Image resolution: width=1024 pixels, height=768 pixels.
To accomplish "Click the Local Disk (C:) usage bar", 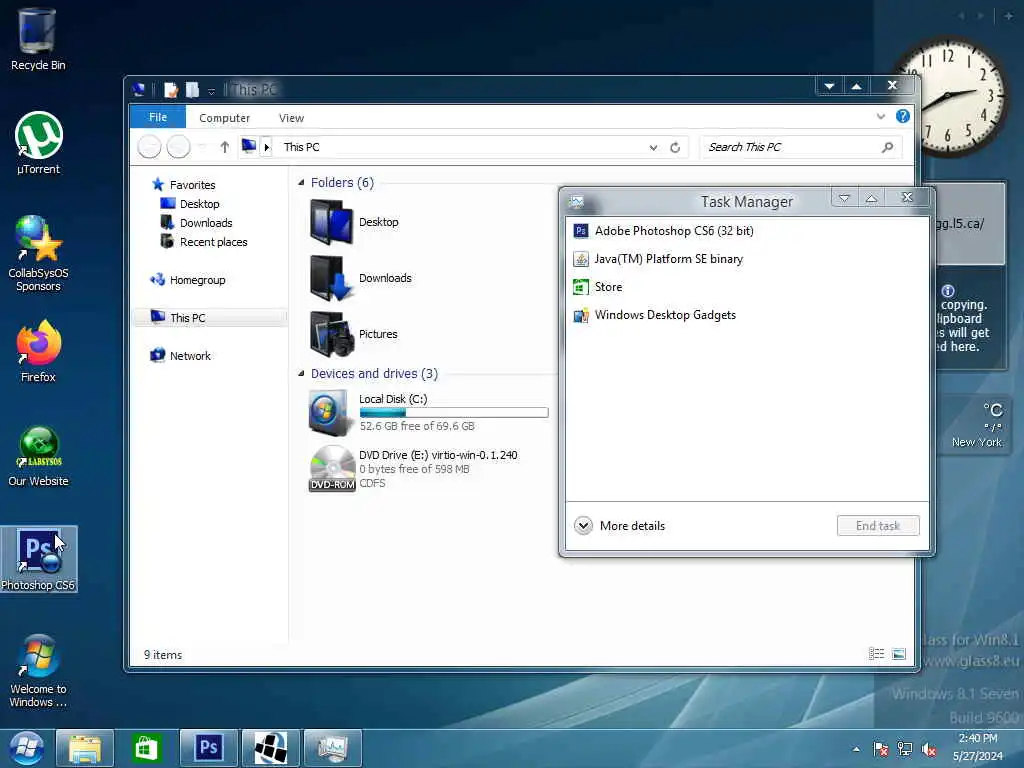I will (x=454, y=413).
